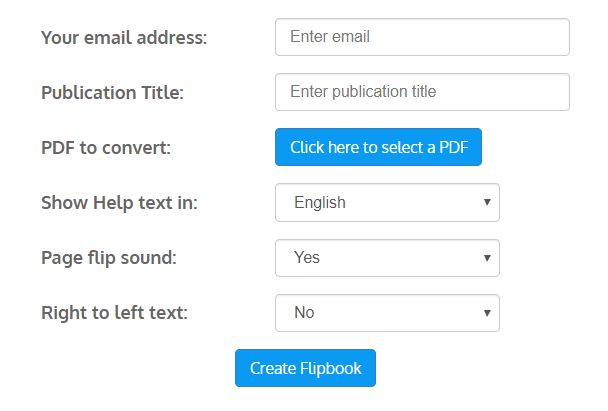608x411 pixels.
Task: Click the 'Page flip sound:' label
Action: tap(108, 257)
